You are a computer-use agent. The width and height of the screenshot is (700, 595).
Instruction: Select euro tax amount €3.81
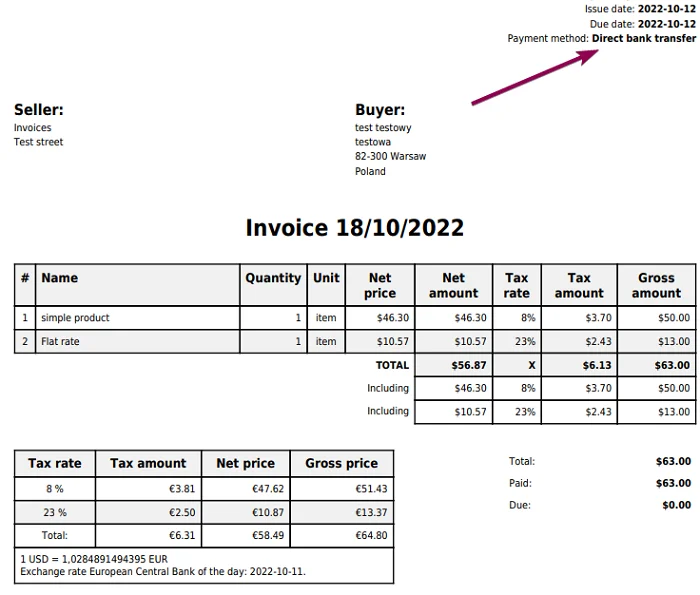pos(182,489)
